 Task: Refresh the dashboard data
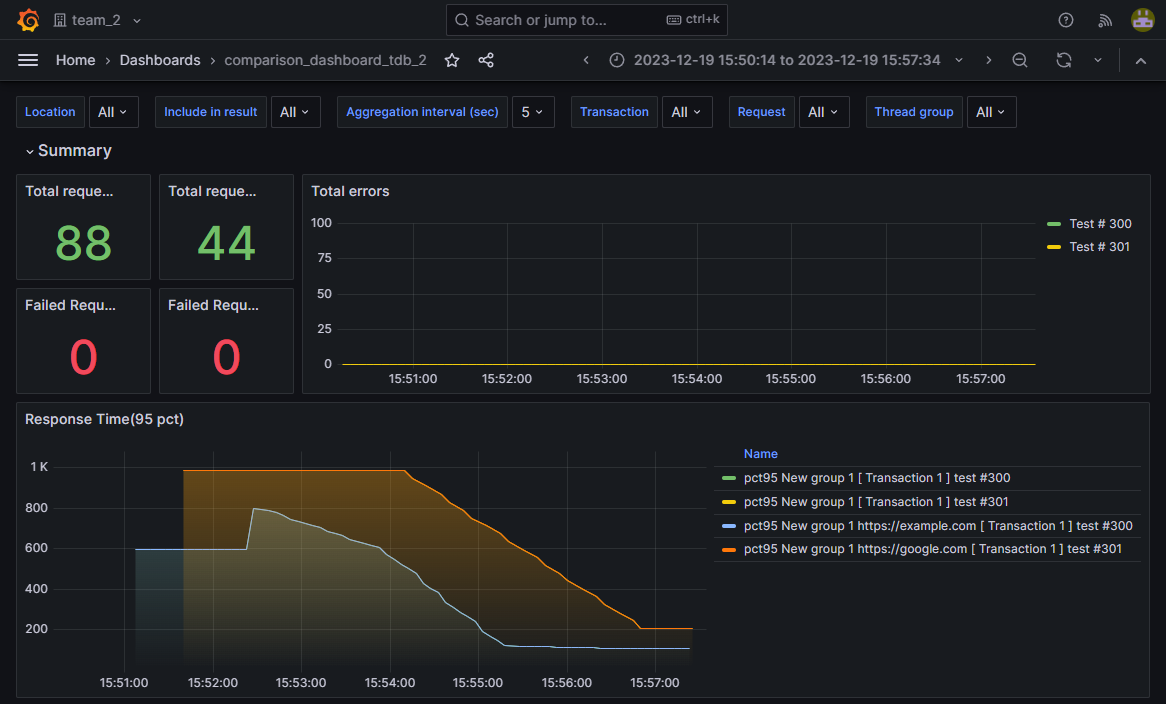[x=1061, y=60]
